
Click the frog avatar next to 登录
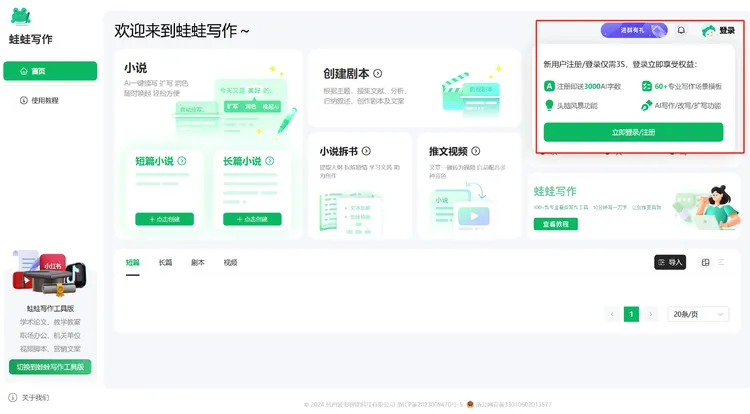tap(708, 31)
